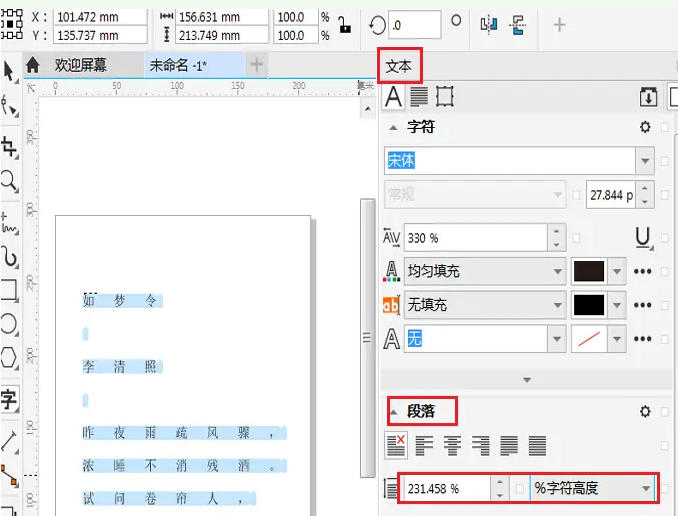Show paragraph properties icon in text docker
The width and height of the screenshot is (678, 516).
click(x=419, y=96)
